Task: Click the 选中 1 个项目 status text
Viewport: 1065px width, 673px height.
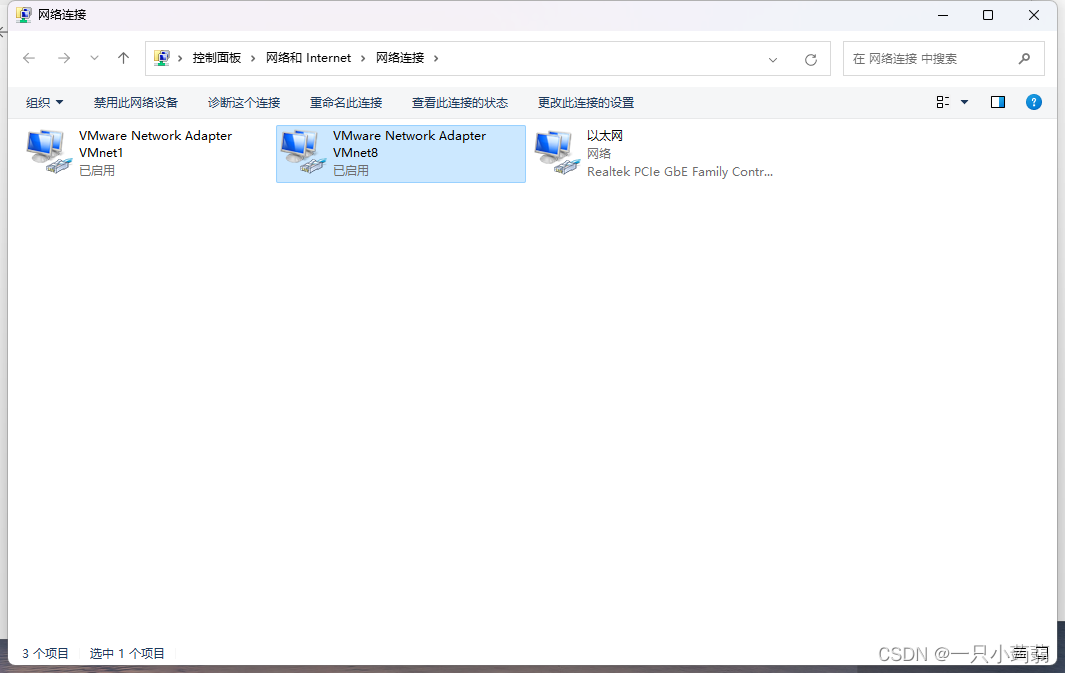Action: (127, 653)
